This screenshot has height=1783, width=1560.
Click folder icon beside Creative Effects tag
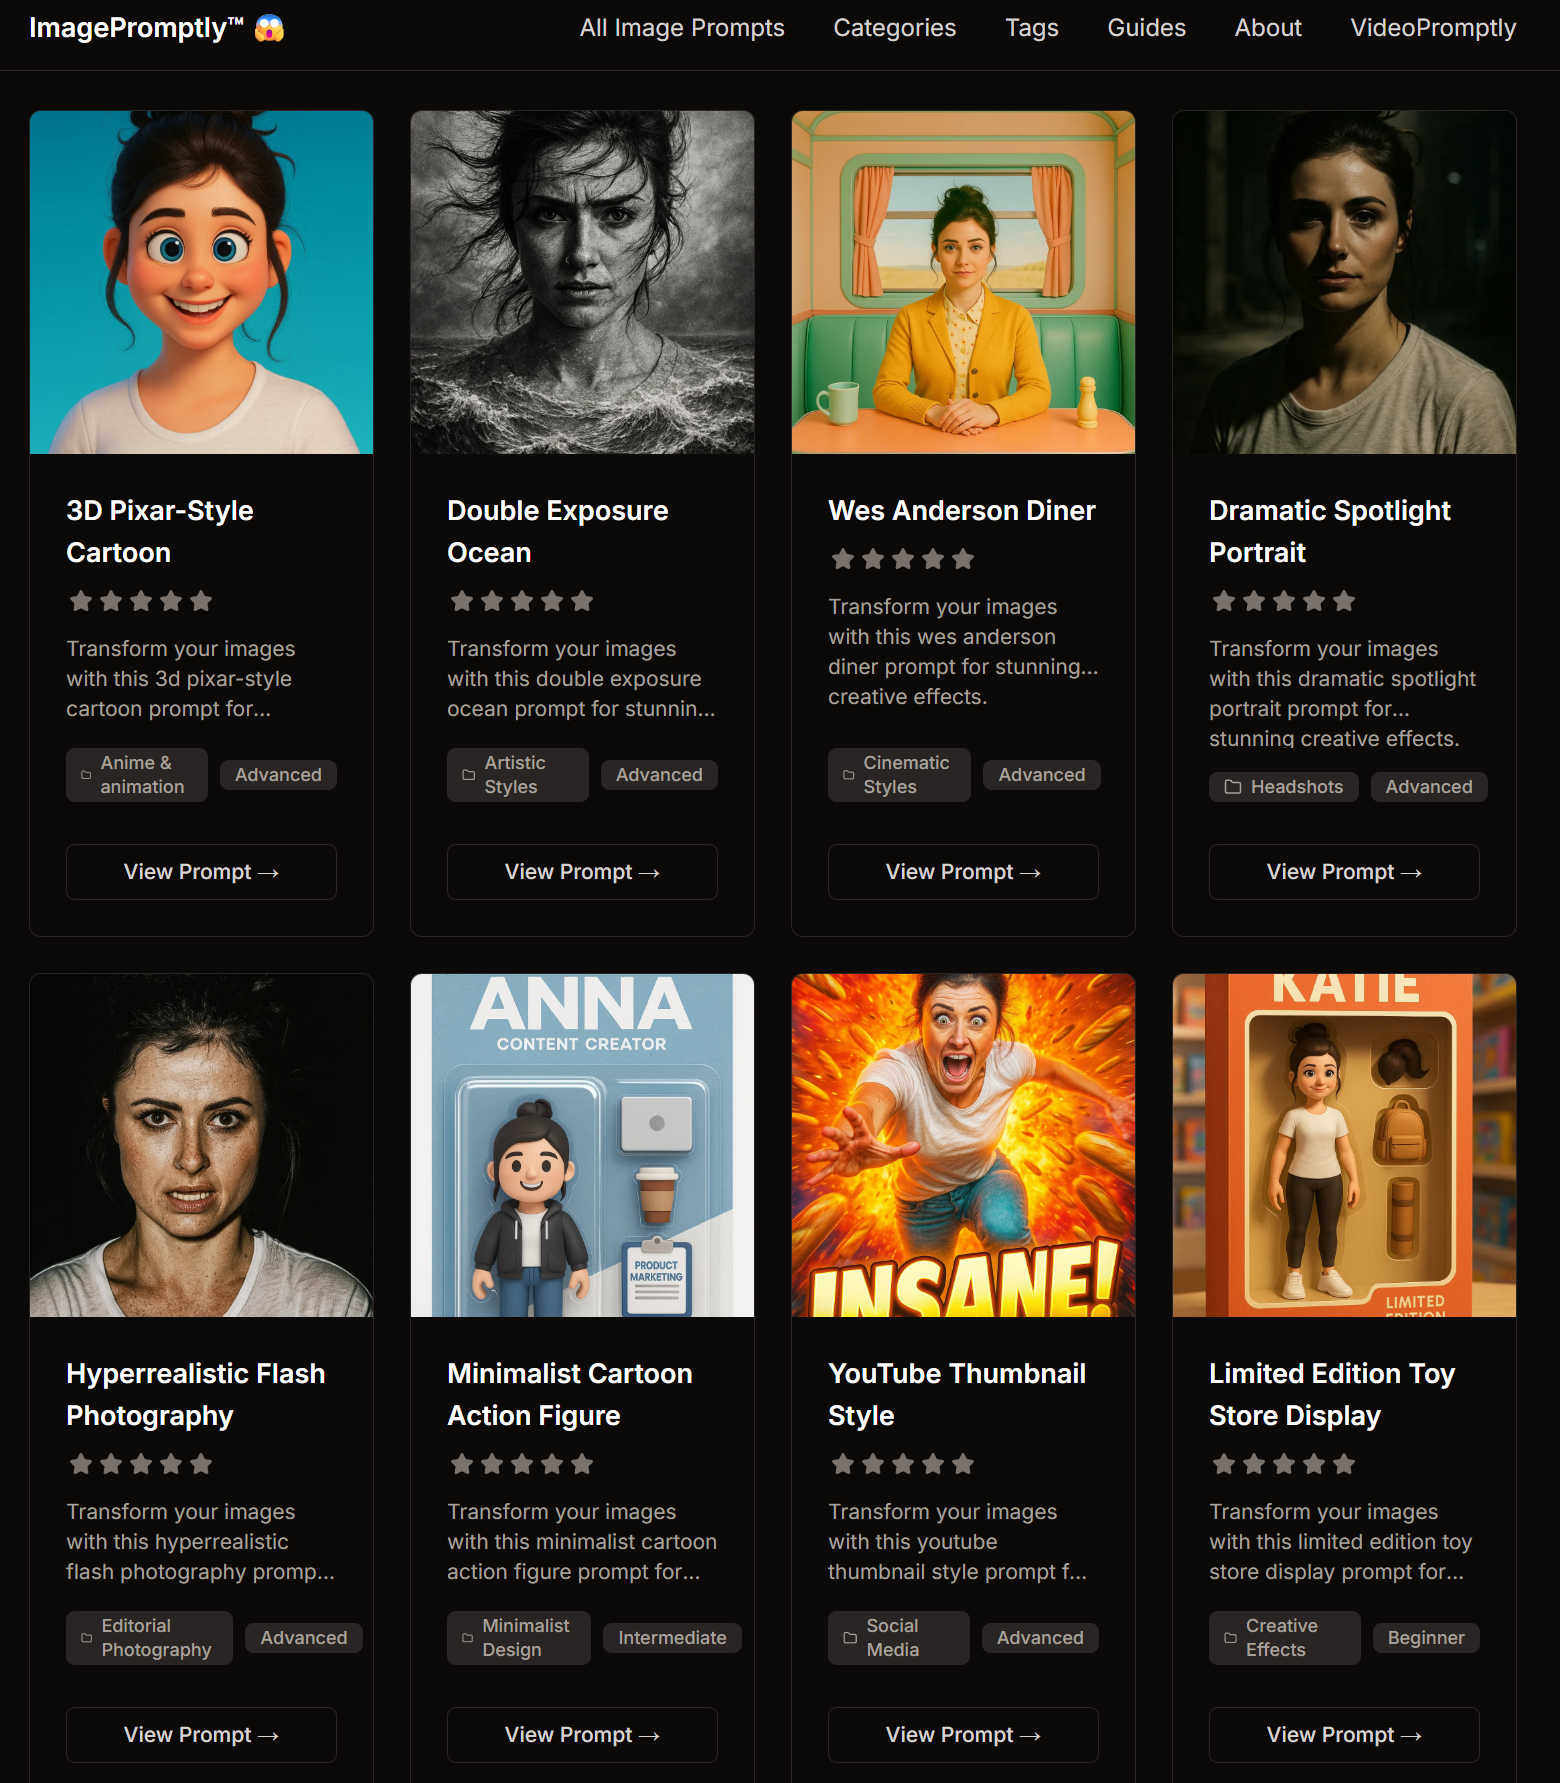point(1230,1638)
